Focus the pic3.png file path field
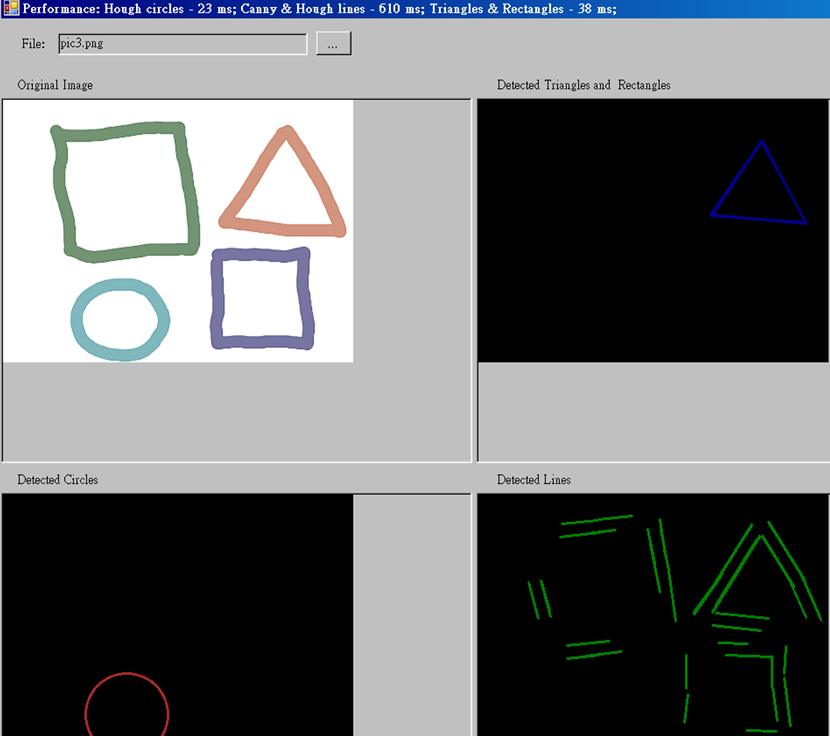830x736 pixels. coord(181,44)
